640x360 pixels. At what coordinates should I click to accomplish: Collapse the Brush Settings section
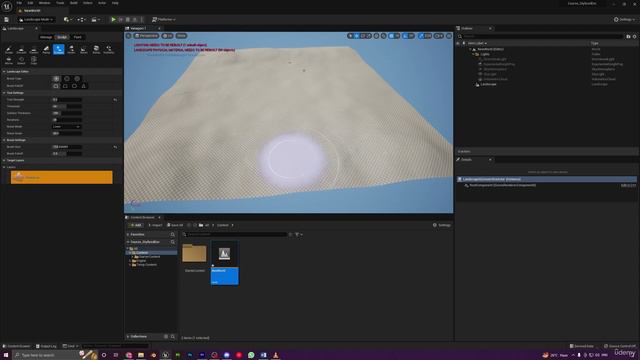coord(4,140)
